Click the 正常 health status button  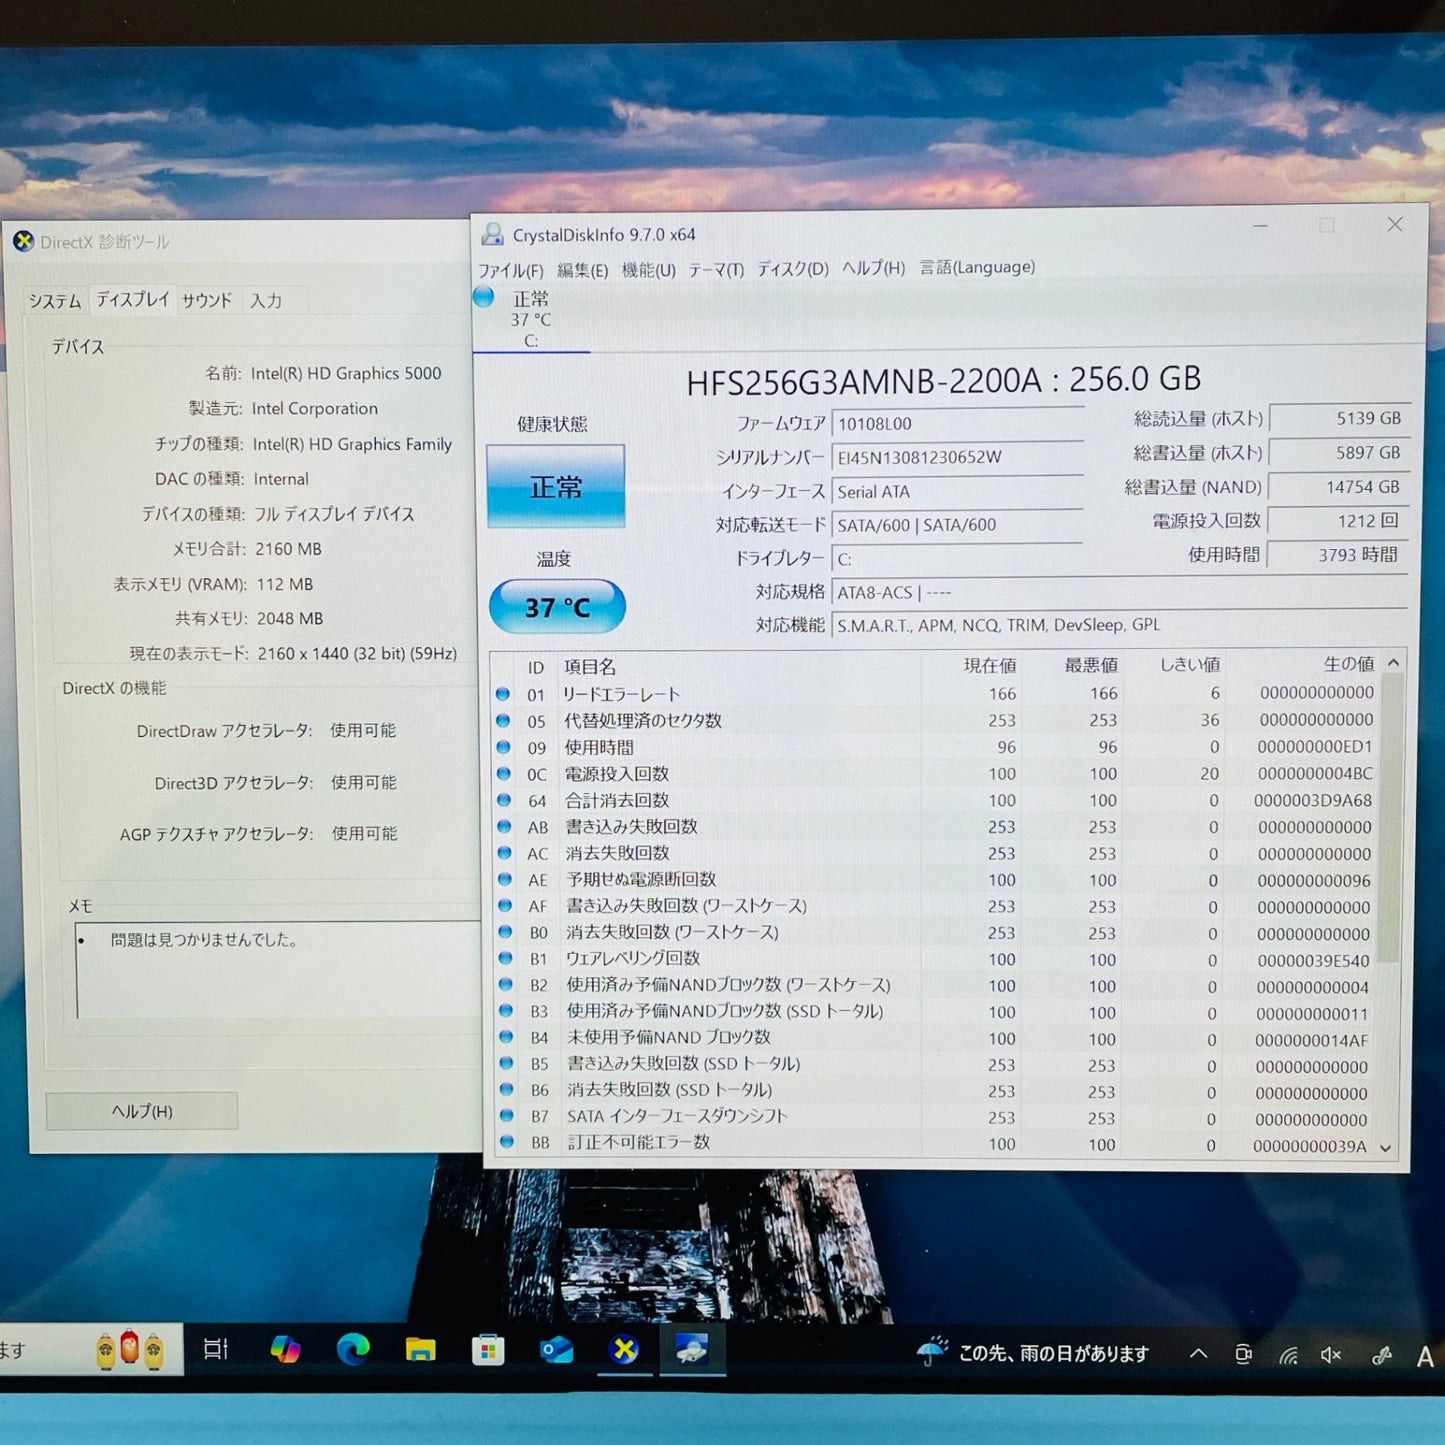coord(556,486)
